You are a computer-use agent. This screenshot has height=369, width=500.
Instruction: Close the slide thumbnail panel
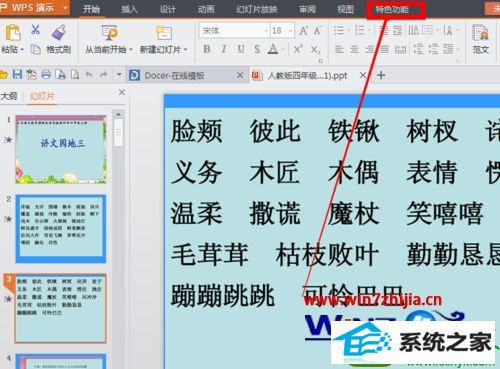click(x=122, y=92)
